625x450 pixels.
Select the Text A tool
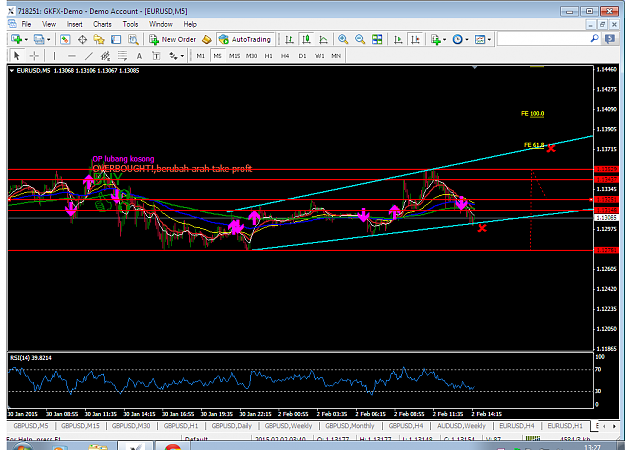coord(139,56)
